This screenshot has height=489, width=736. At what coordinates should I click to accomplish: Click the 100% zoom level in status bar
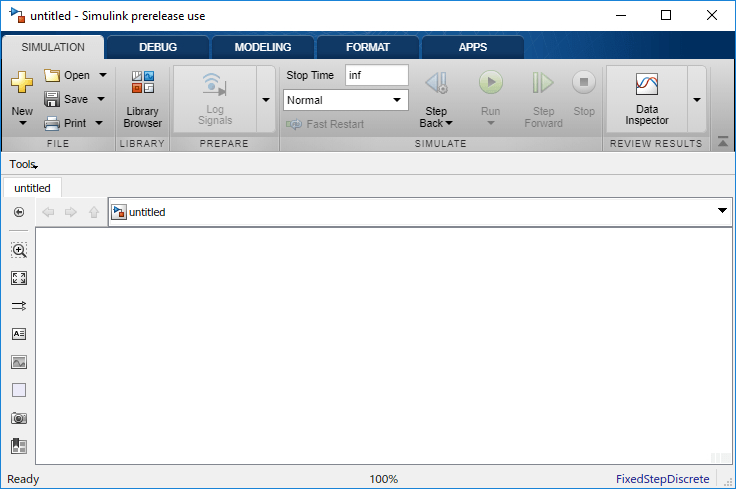click(x=383, y=479)
